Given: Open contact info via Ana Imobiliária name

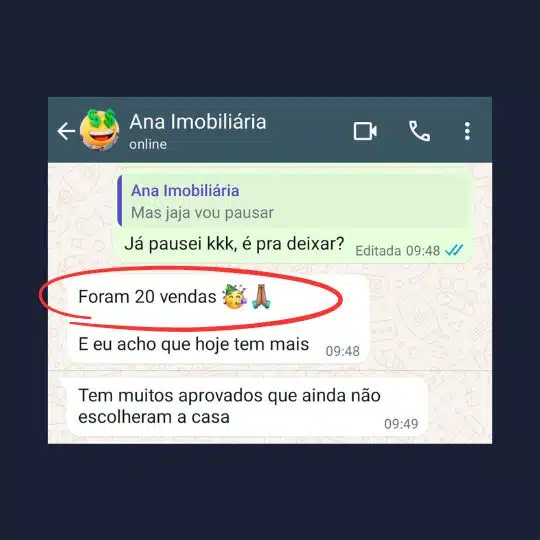Looking at the screenshot, I should coord(198,122).
